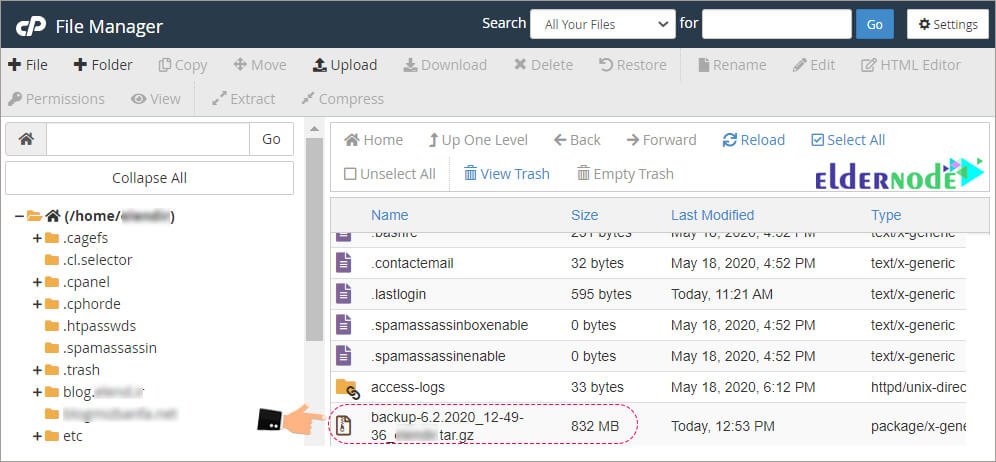Image resolution: width=996 pixels, height=462 pixels.
Task: Open View Trash
Action: (x=506, y=174)
